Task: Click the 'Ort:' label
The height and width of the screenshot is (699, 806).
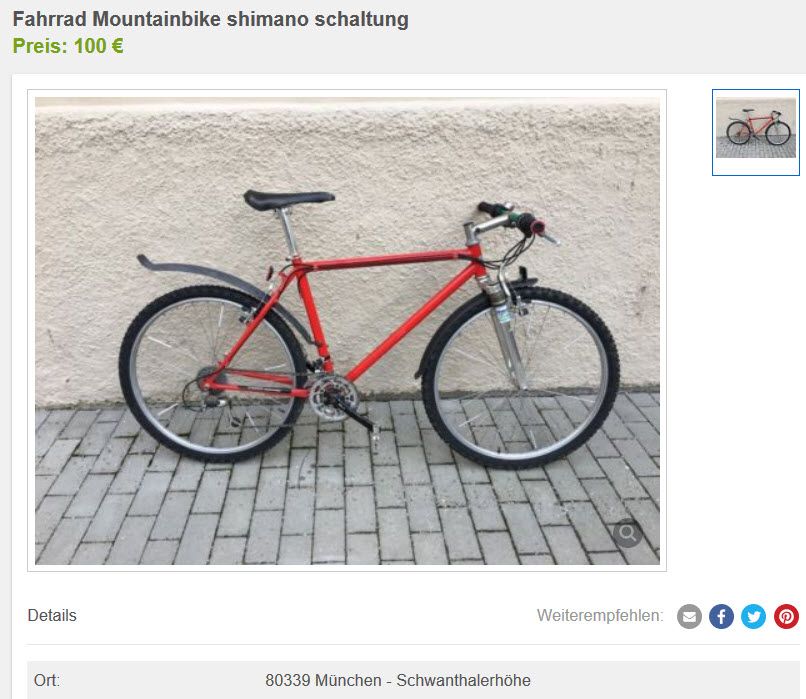Action: click(x=47, y=680)
